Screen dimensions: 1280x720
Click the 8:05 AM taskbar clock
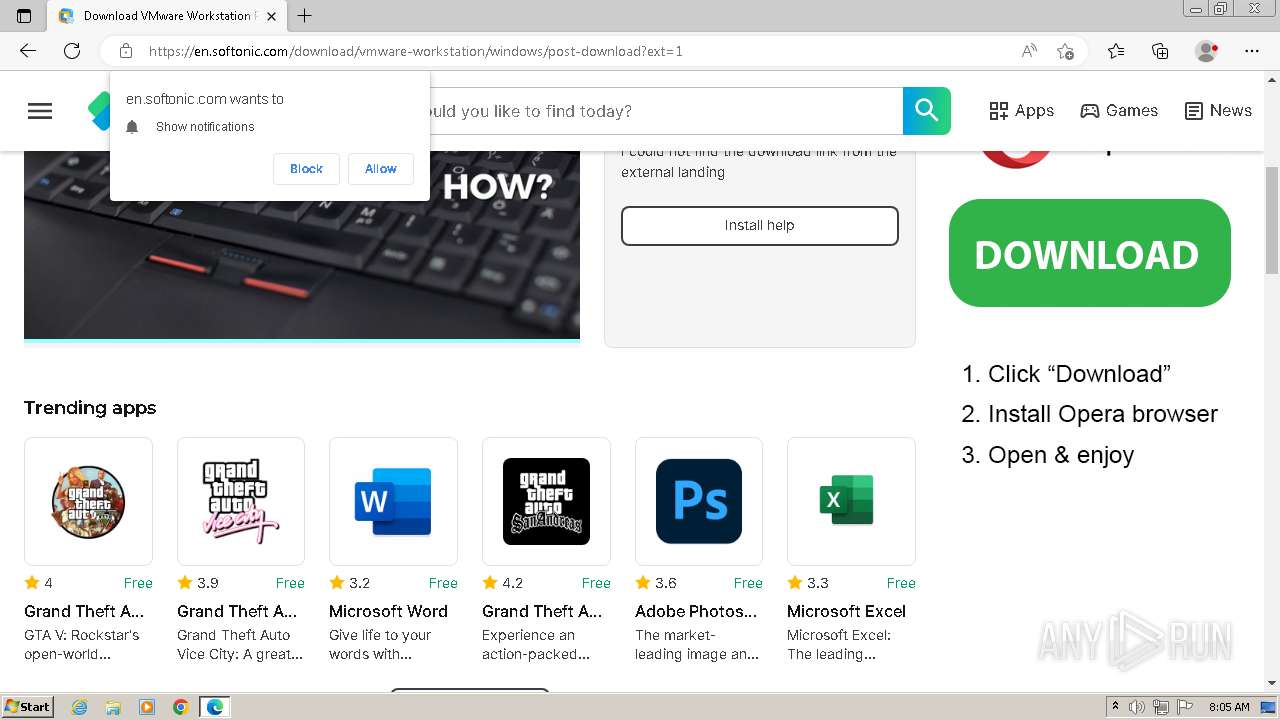point(1229,707)
